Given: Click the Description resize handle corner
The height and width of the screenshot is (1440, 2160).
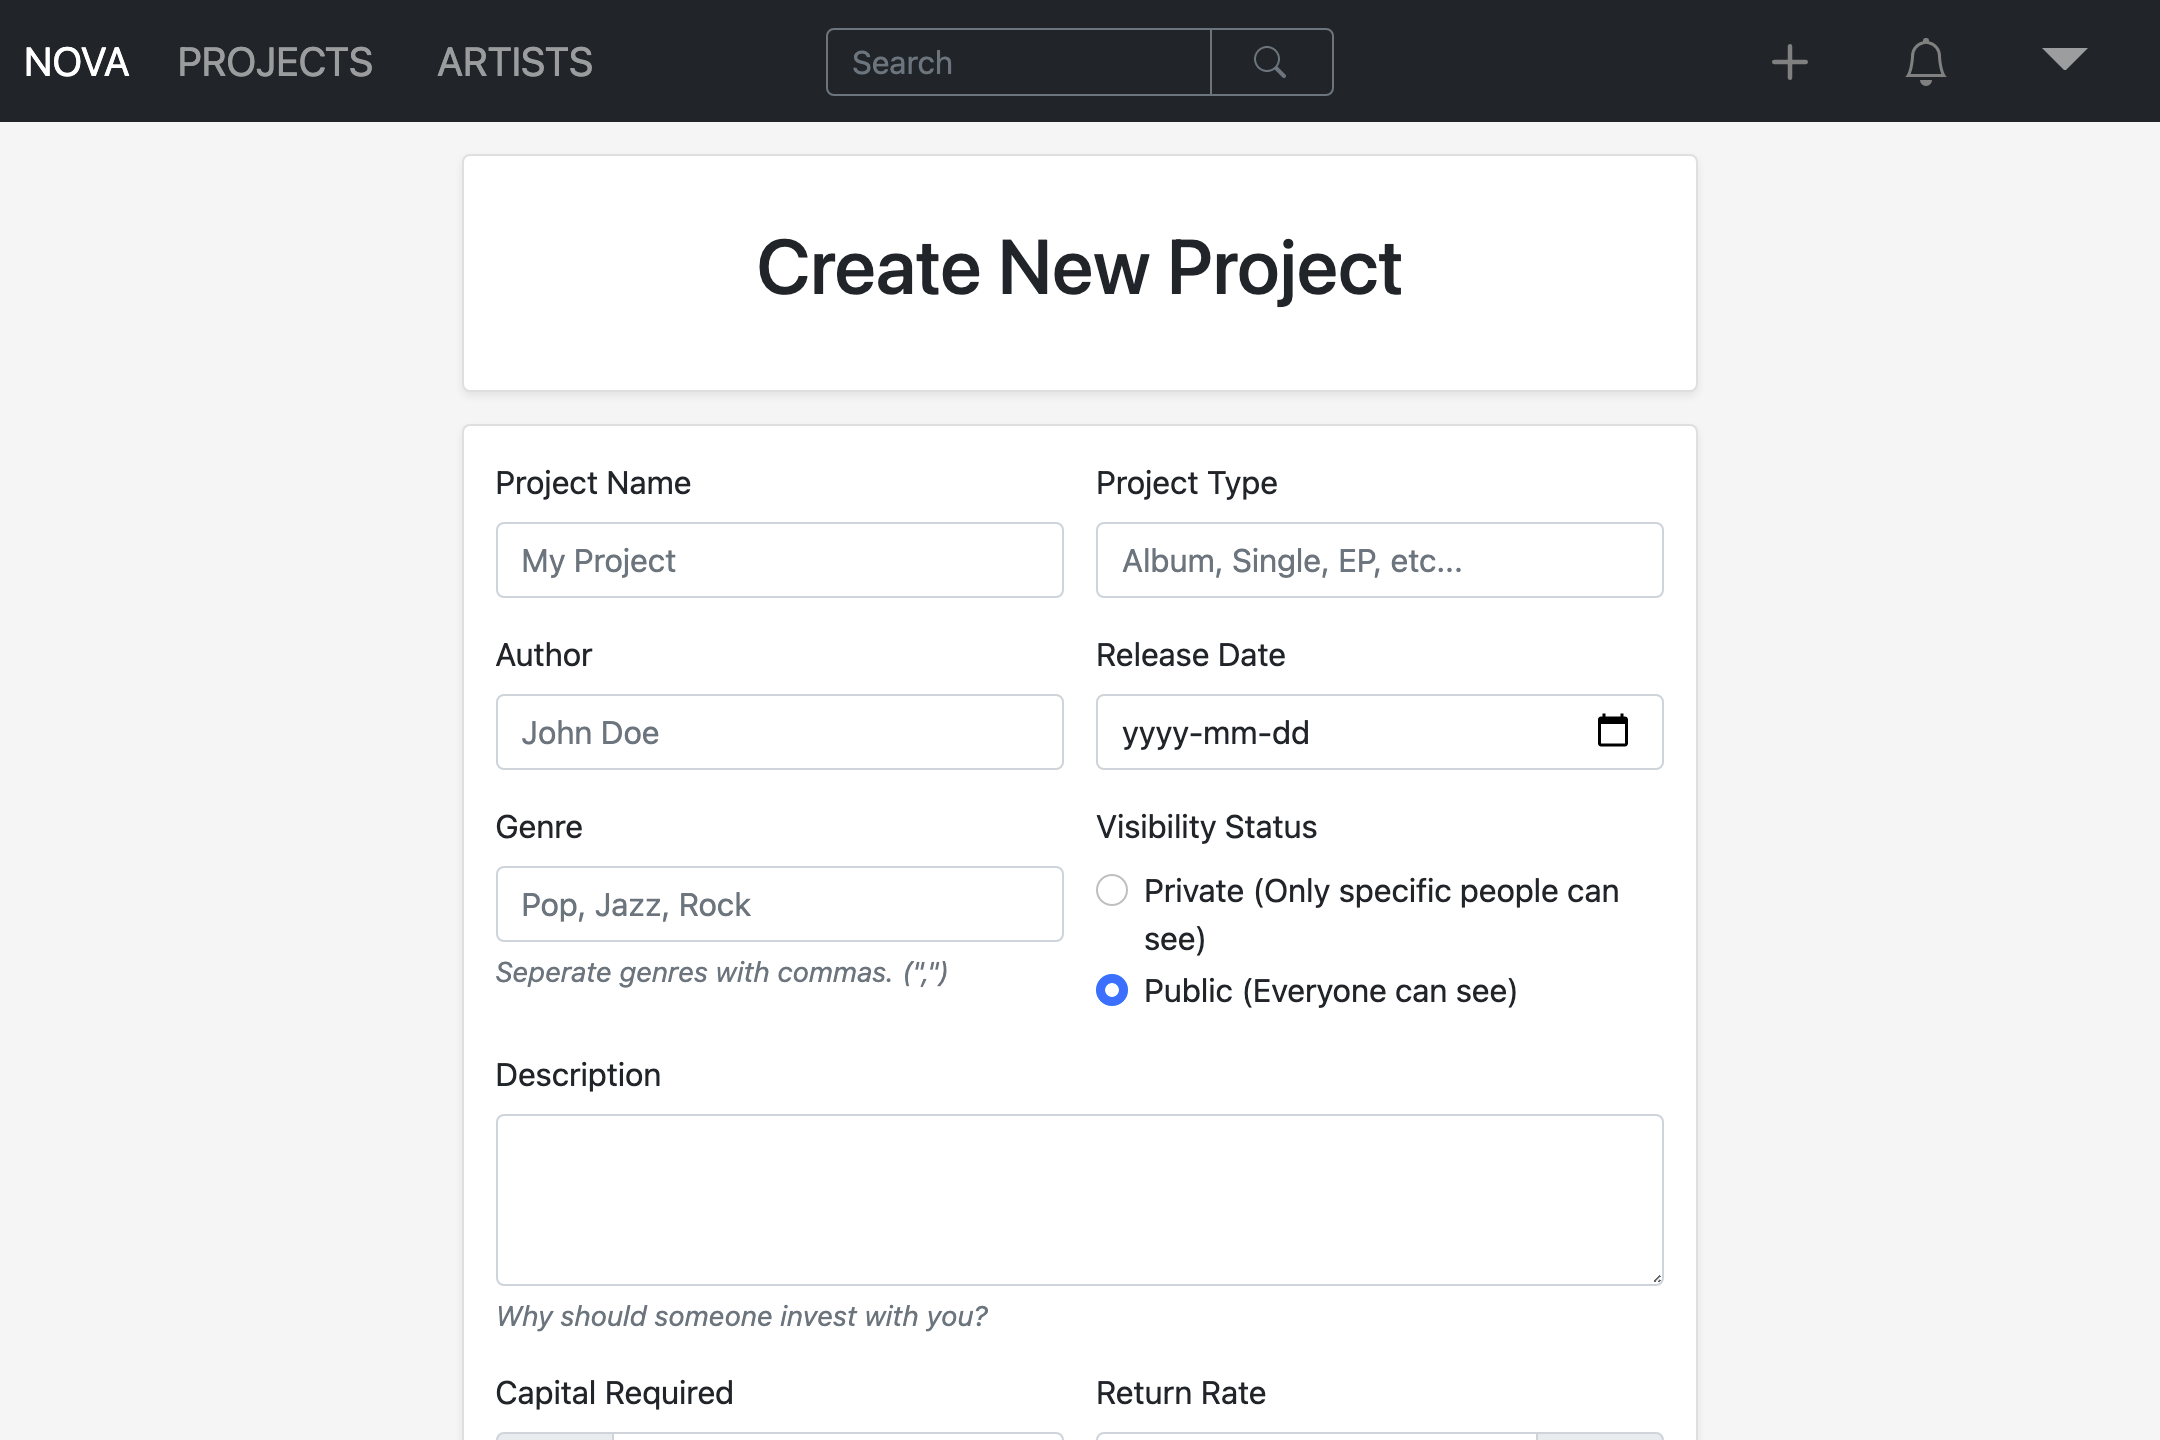Looking at the screenshot, I should click(x=1656, y=1278).
